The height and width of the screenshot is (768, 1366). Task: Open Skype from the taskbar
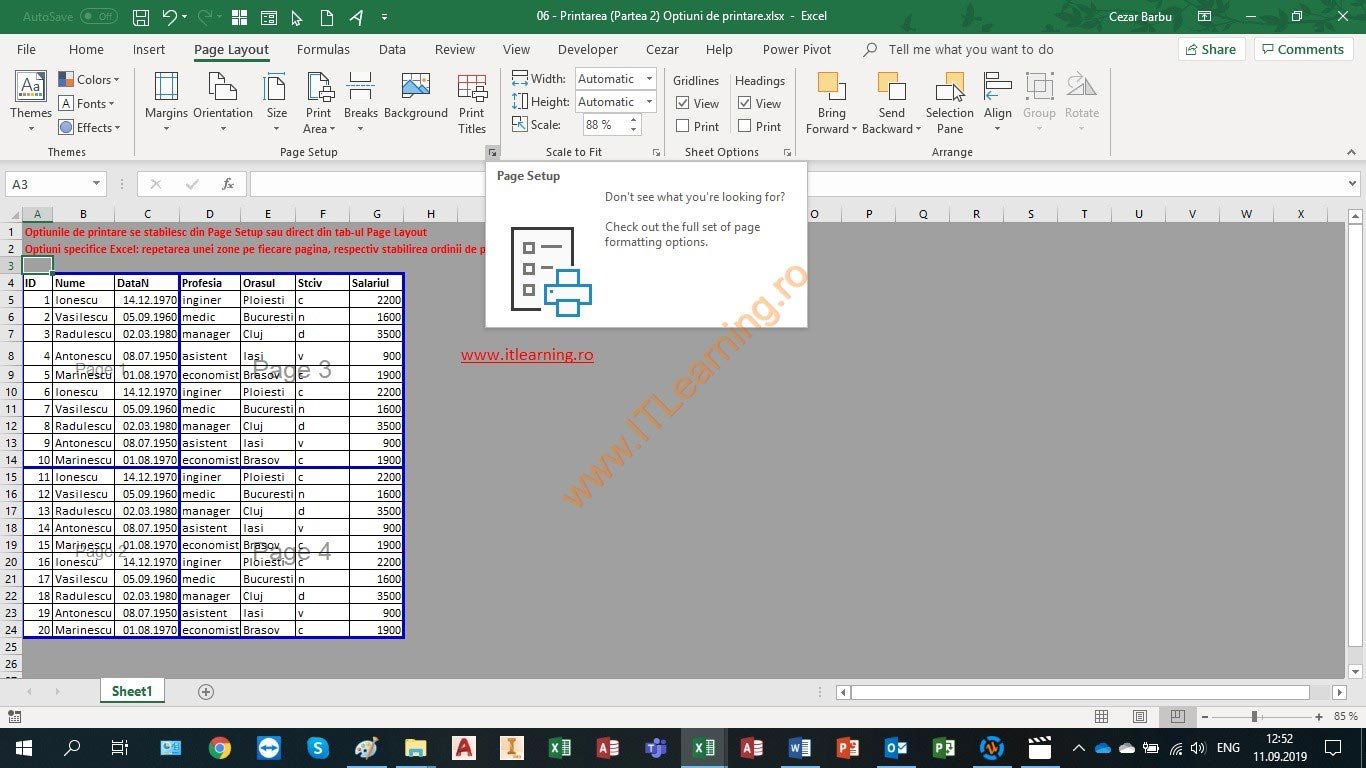[x=318, y=747]
